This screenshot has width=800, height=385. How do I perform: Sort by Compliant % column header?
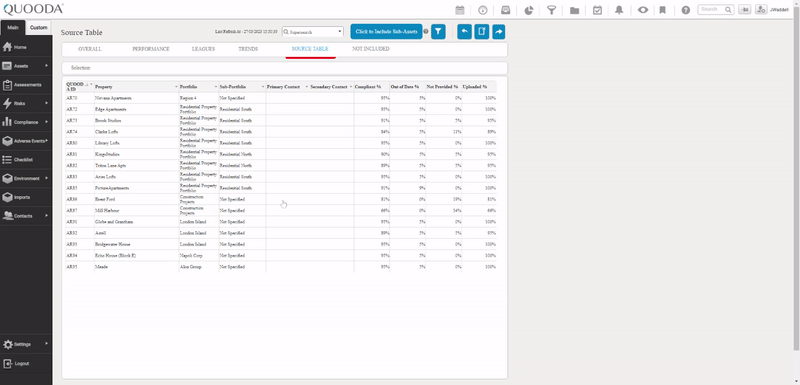(368, 87)
